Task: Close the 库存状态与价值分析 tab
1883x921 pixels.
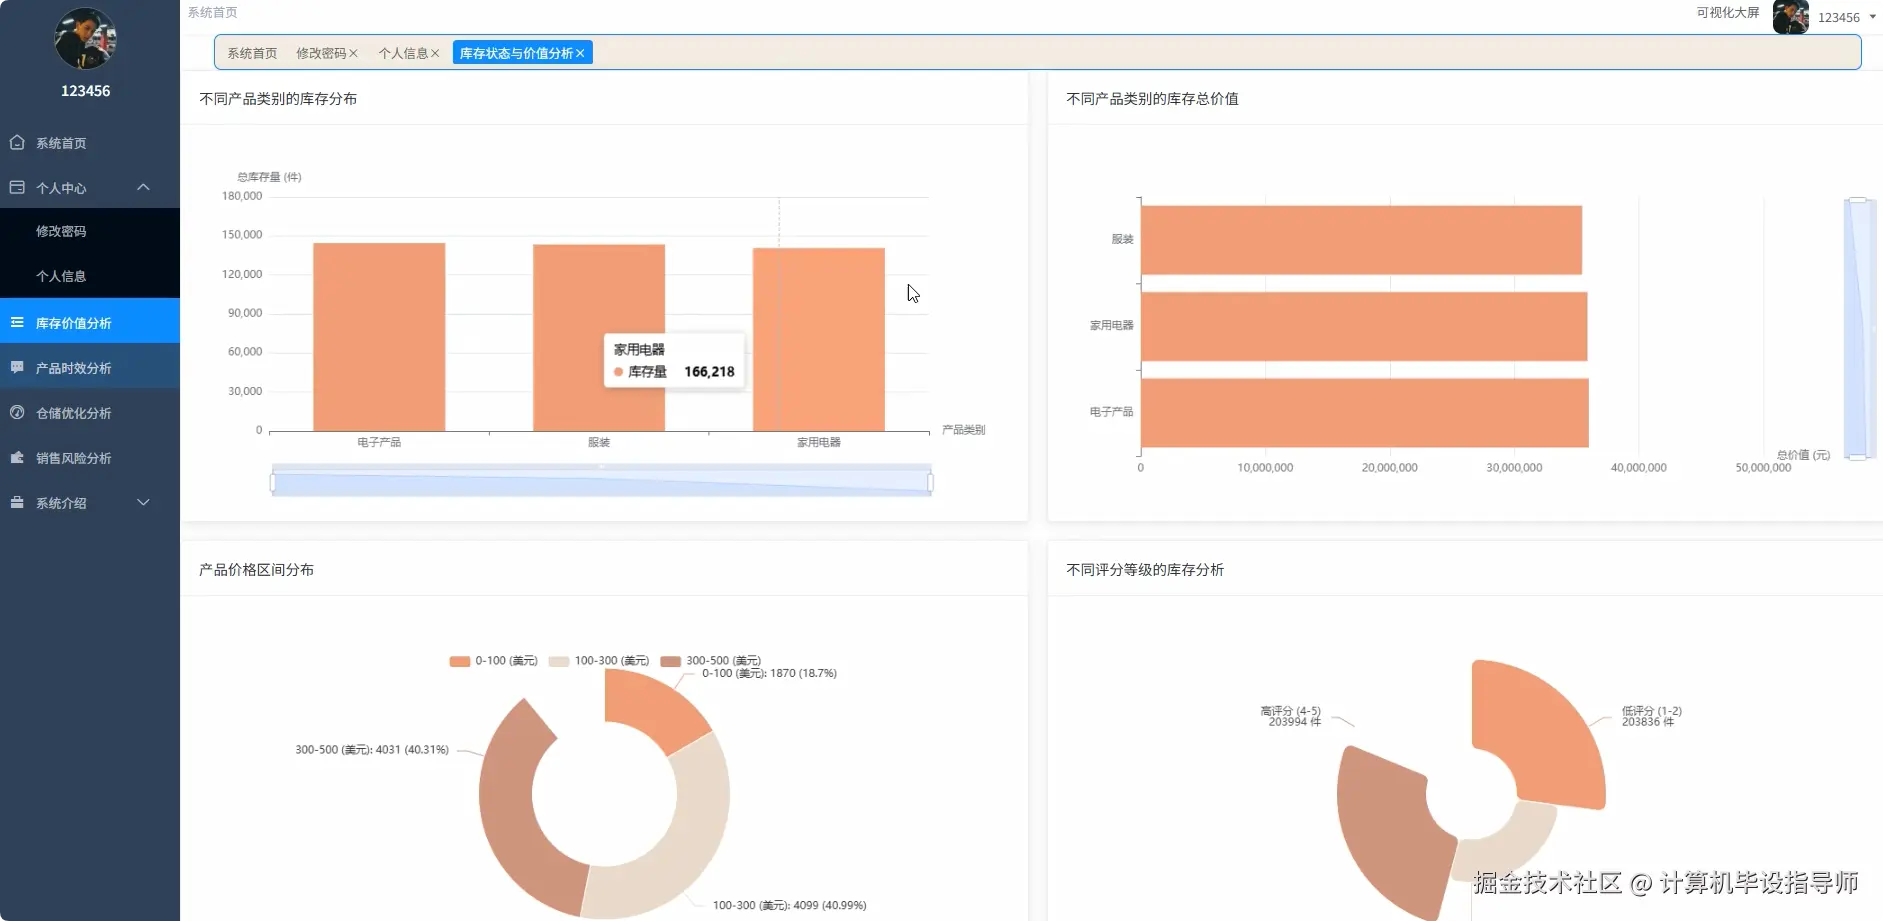Action: tap(580, 53)
